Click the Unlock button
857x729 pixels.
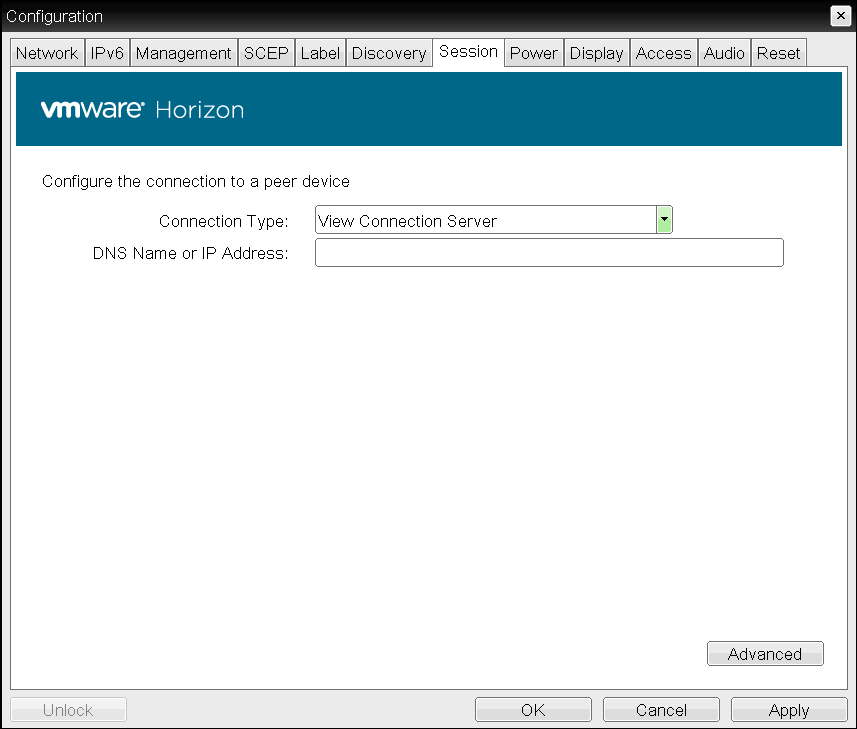pos(68,710)
